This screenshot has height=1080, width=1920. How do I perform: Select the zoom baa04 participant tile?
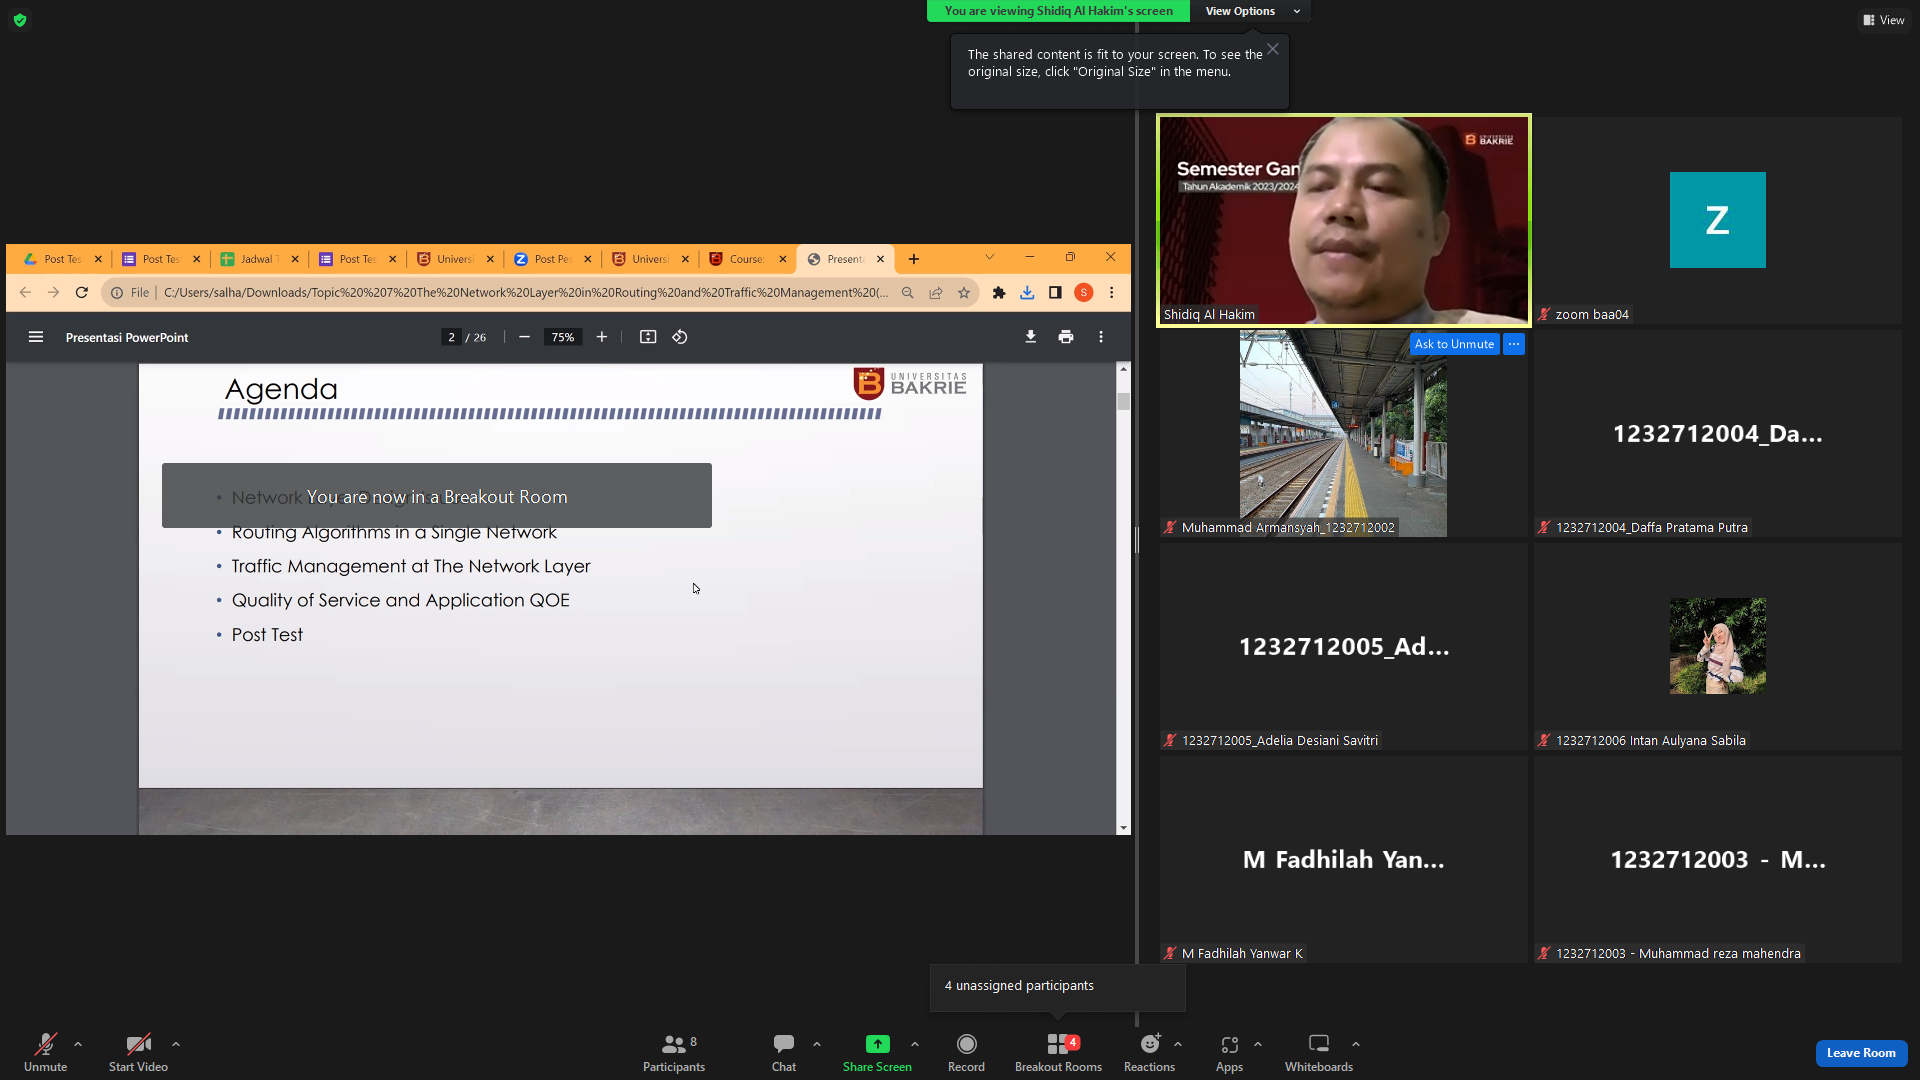tap(1717, 220)
